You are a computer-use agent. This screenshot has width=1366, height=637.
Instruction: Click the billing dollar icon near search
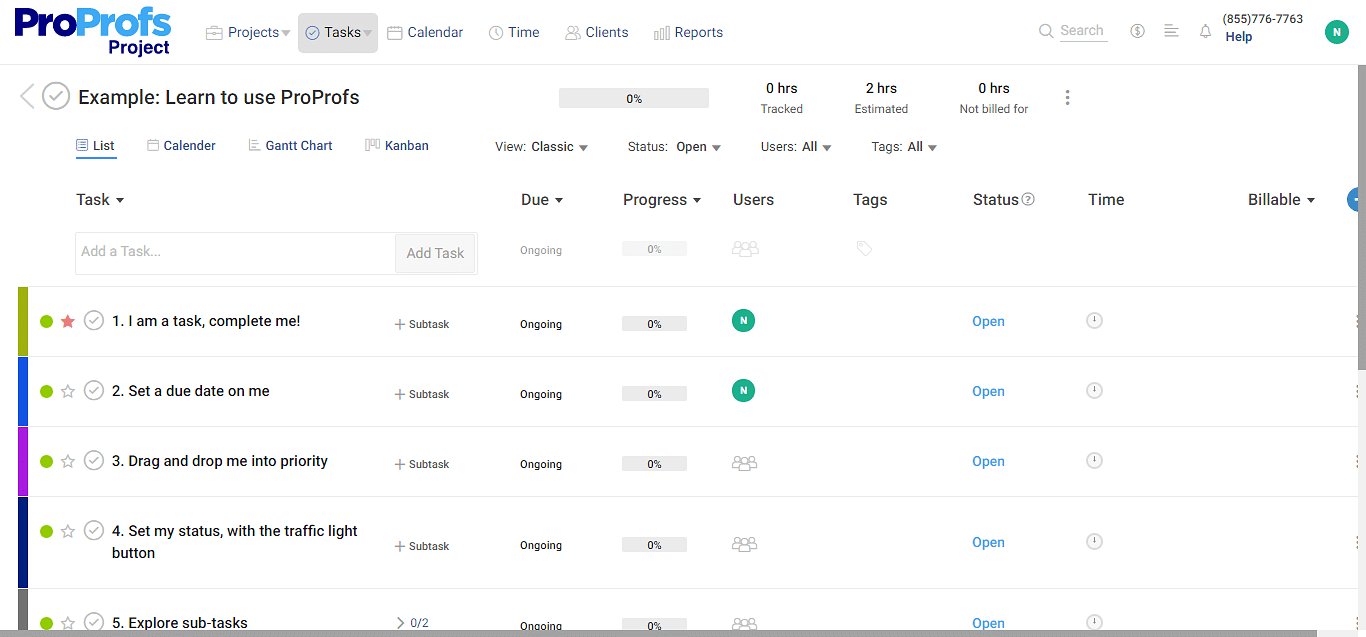(1137, 30)
